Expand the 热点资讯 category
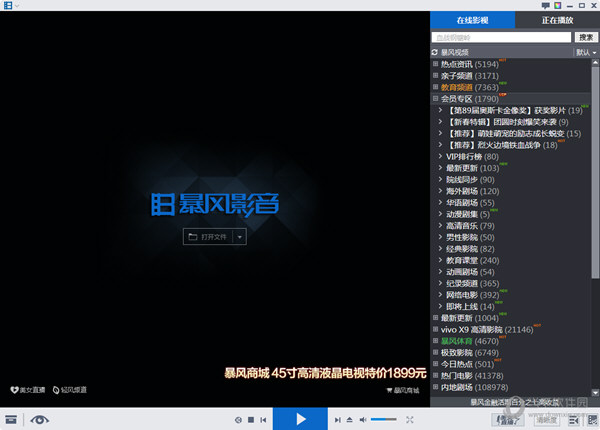 click(x=436, y=63)
